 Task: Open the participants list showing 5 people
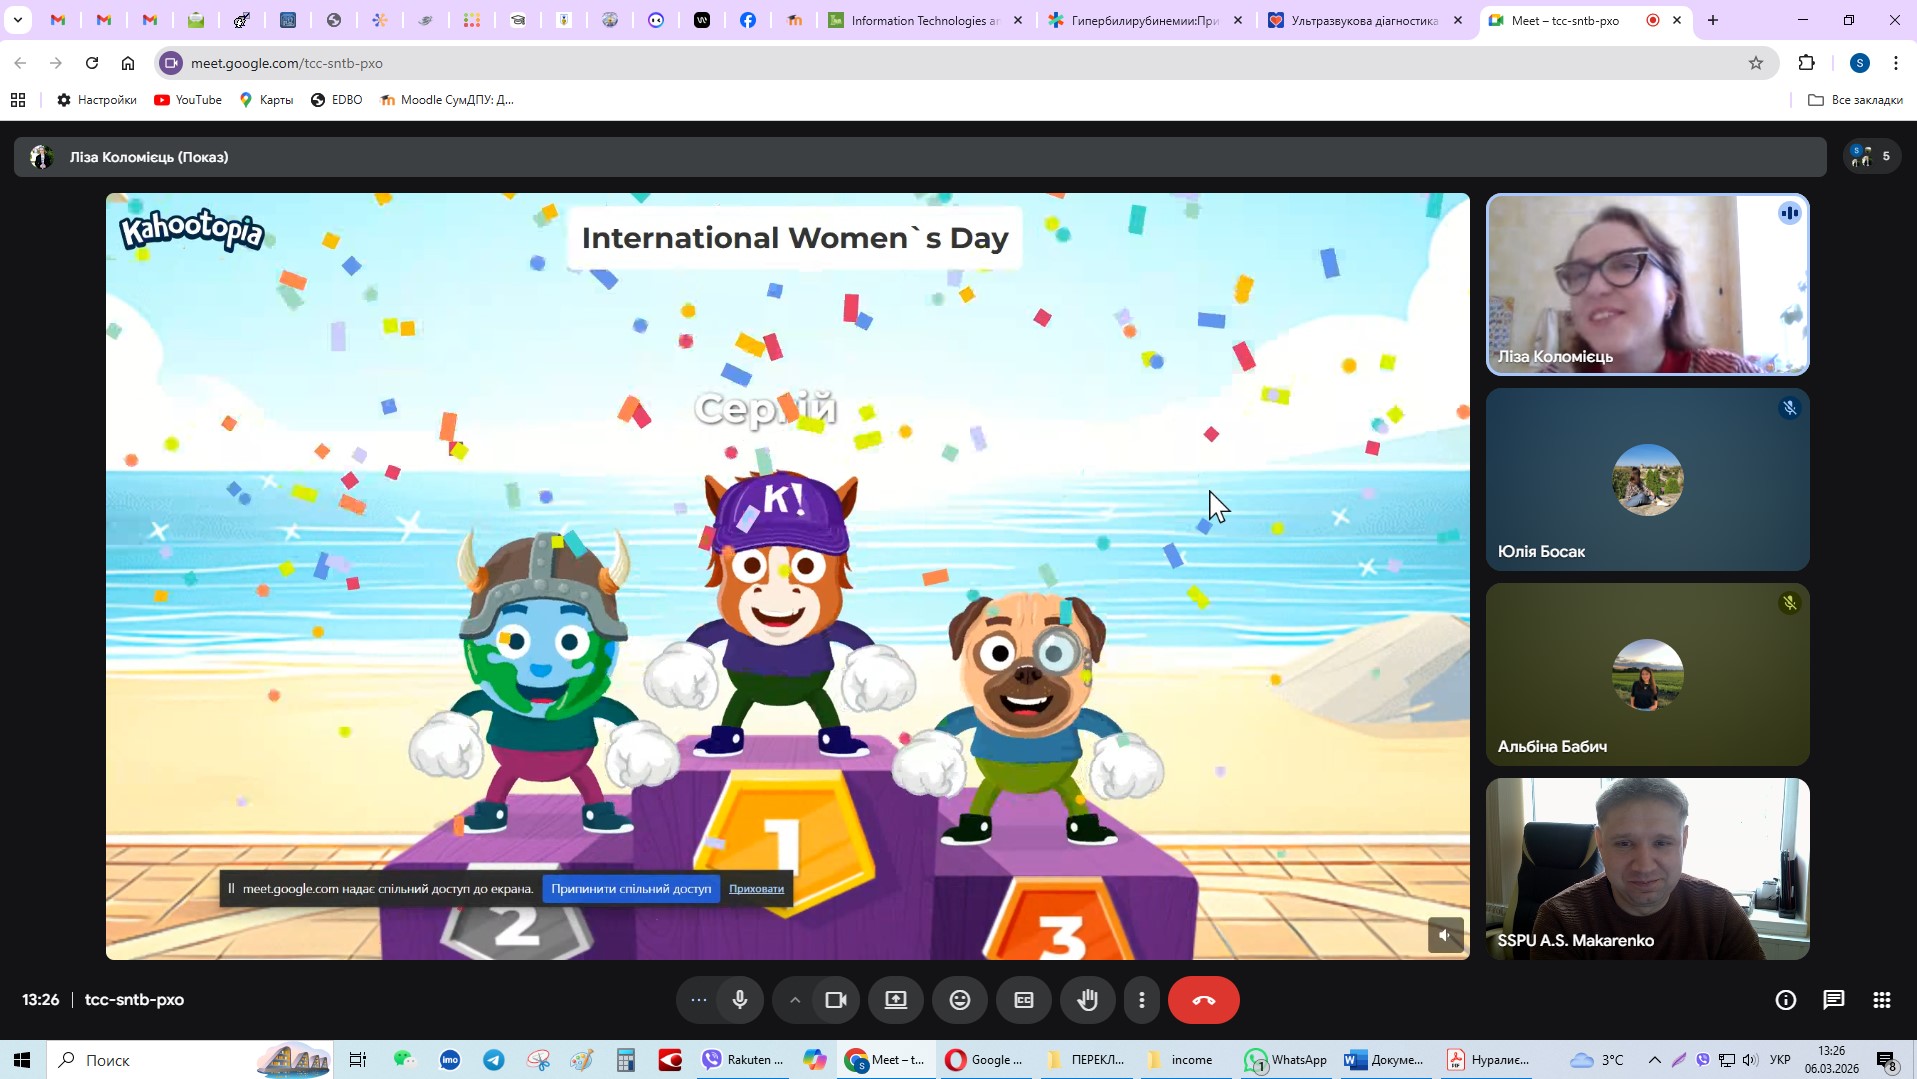click(1871, 156)
